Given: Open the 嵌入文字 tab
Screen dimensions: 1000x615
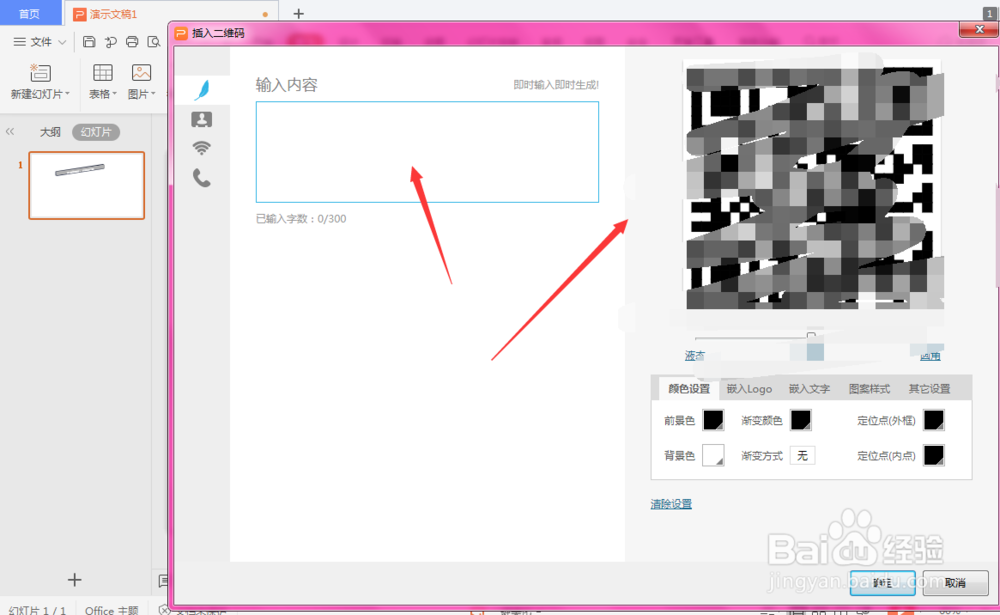Looking at the screenshot, I should click(x=809, y=389).
